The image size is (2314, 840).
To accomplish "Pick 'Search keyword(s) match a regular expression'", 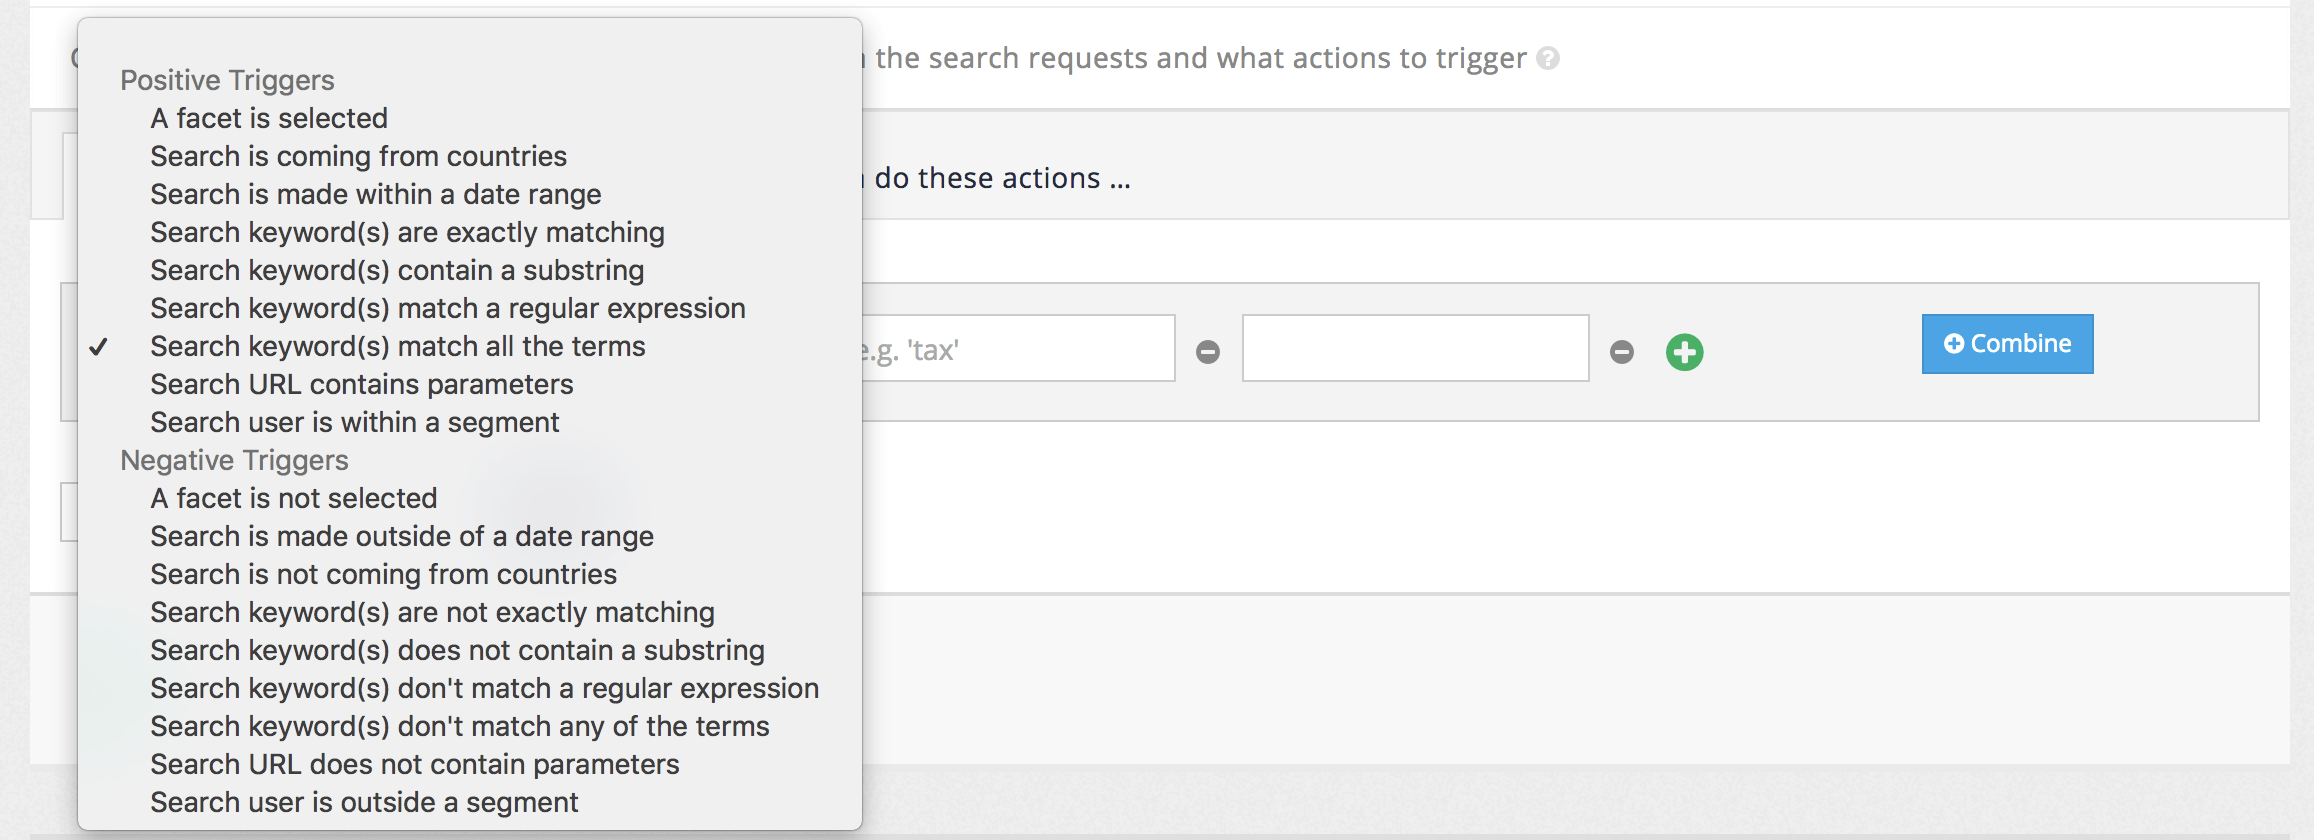I will [447, 308].
